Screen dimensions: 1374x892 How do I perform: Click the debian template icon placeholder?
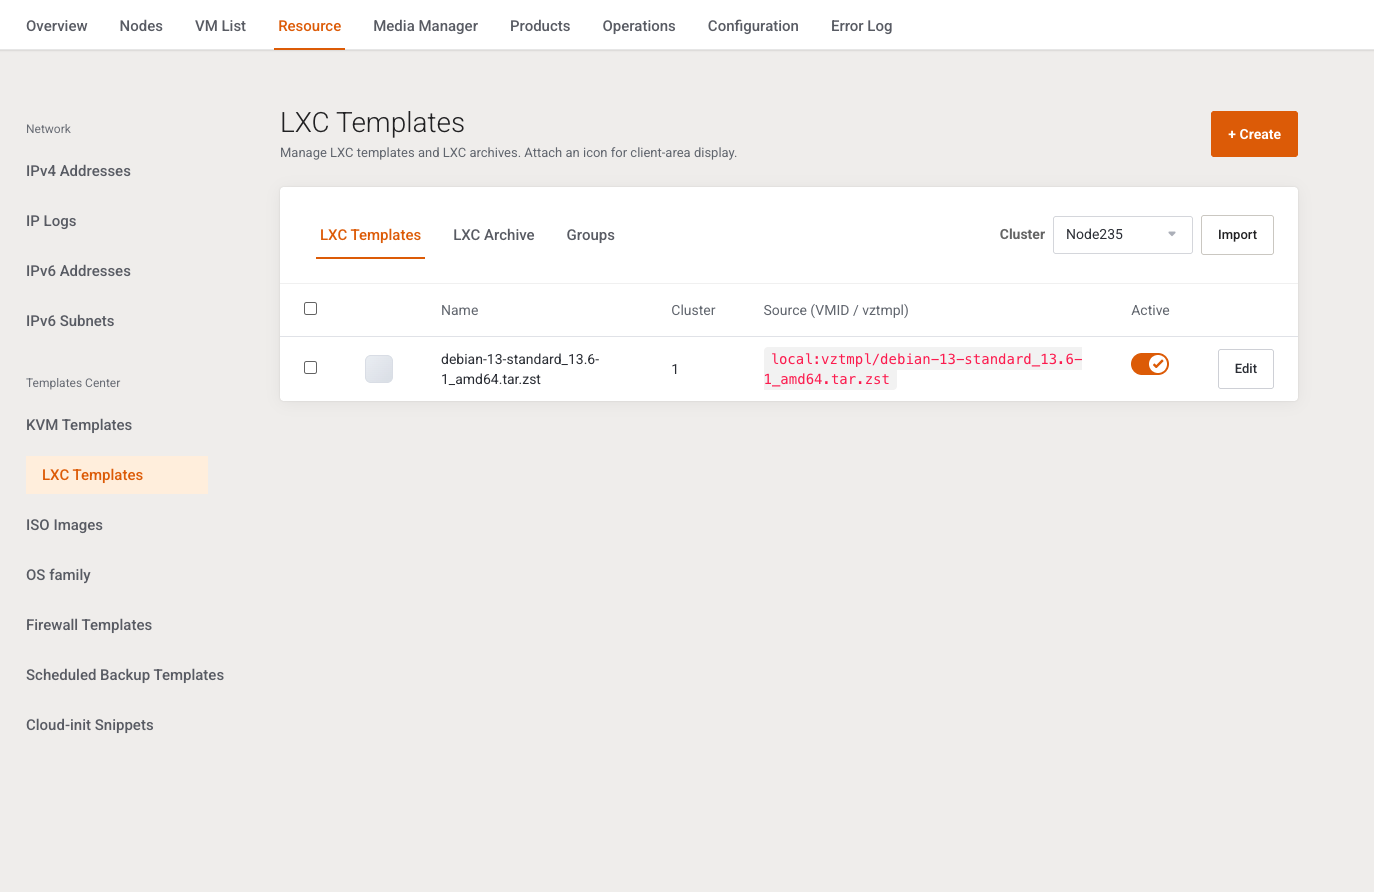(379, 369)
